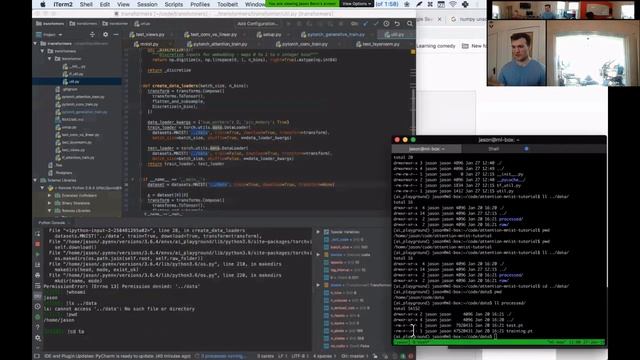Select test_views.py in project tree

tap(73, 150)
